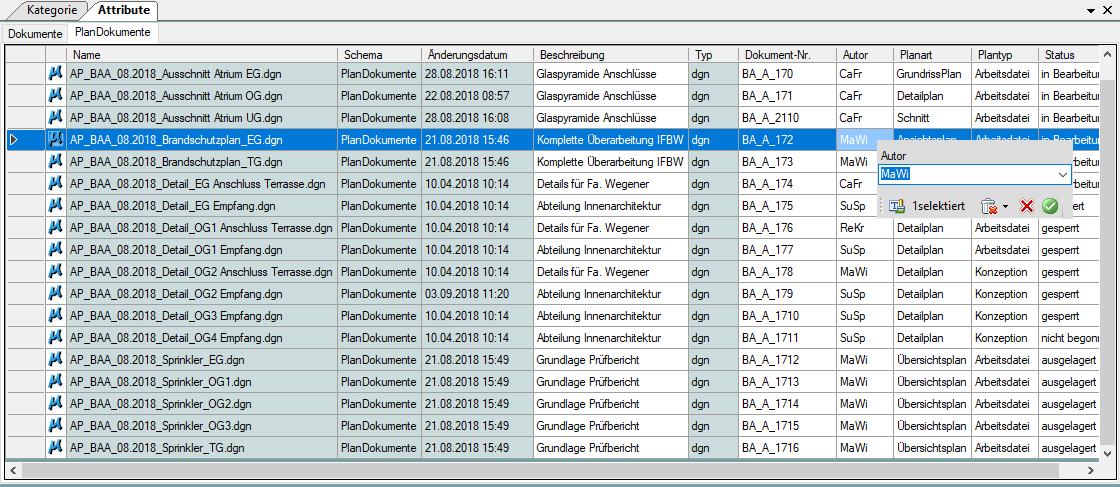Click the Planart column header
The width and height of the screenshot is (1120, 487).
click(932, 55)
